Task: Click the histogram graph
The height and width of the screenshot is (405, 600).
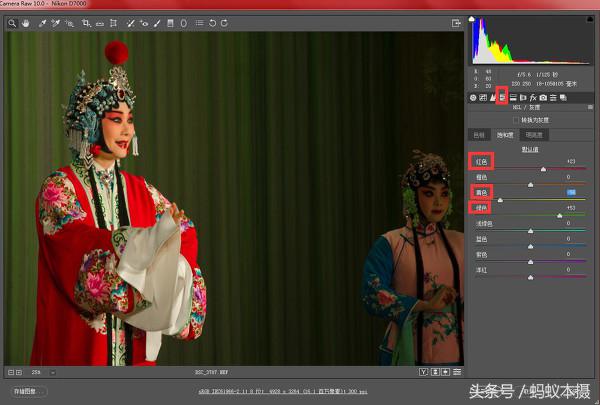Action: pos(531,41)
